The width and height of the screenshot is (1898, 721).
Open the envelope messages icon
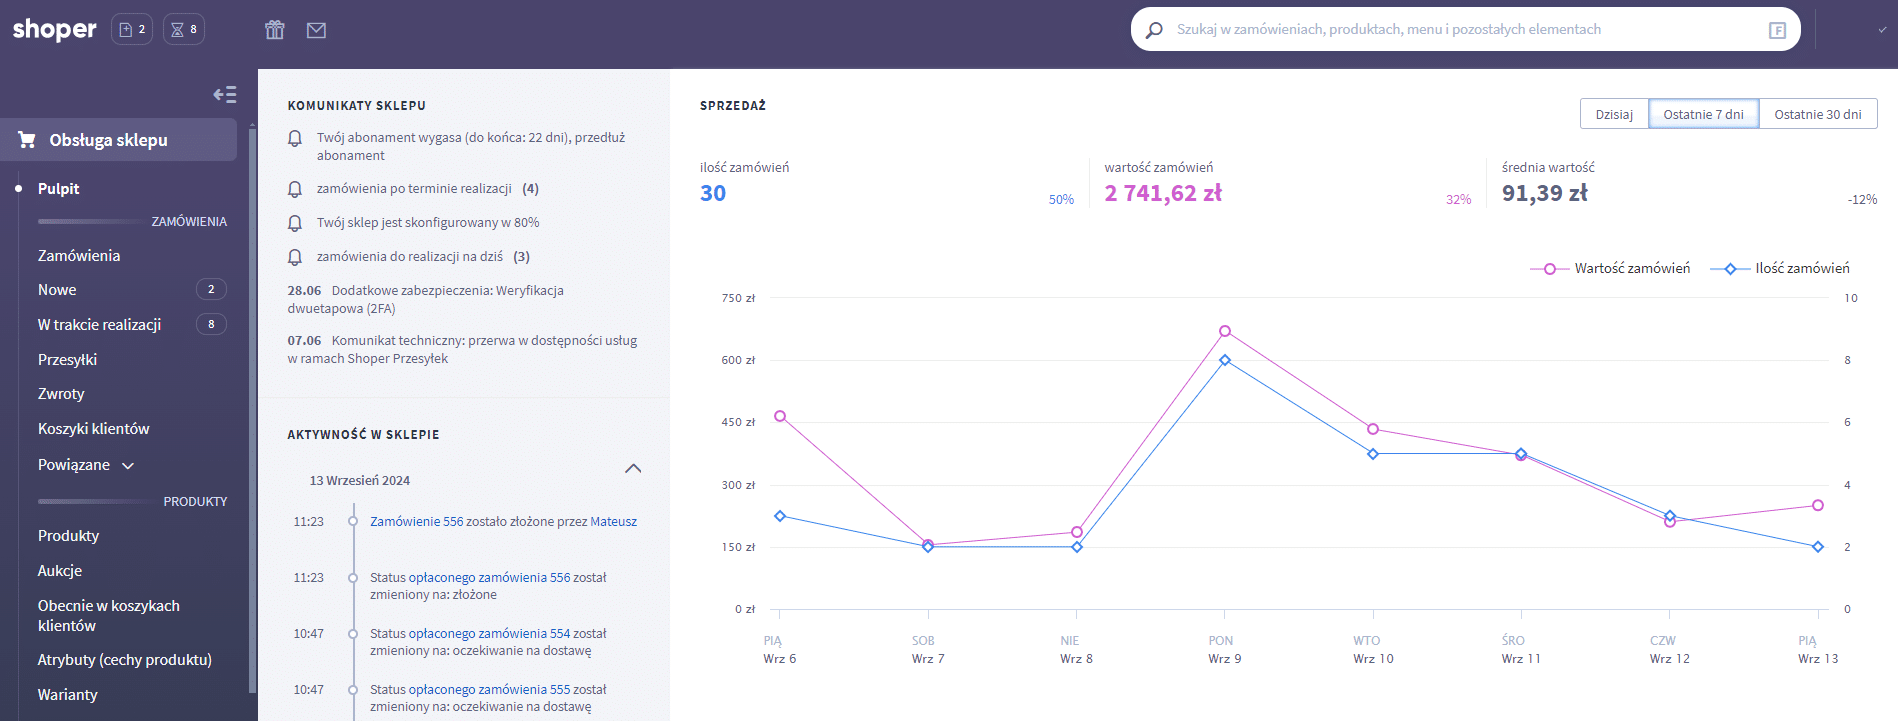[x=316, y=30]
